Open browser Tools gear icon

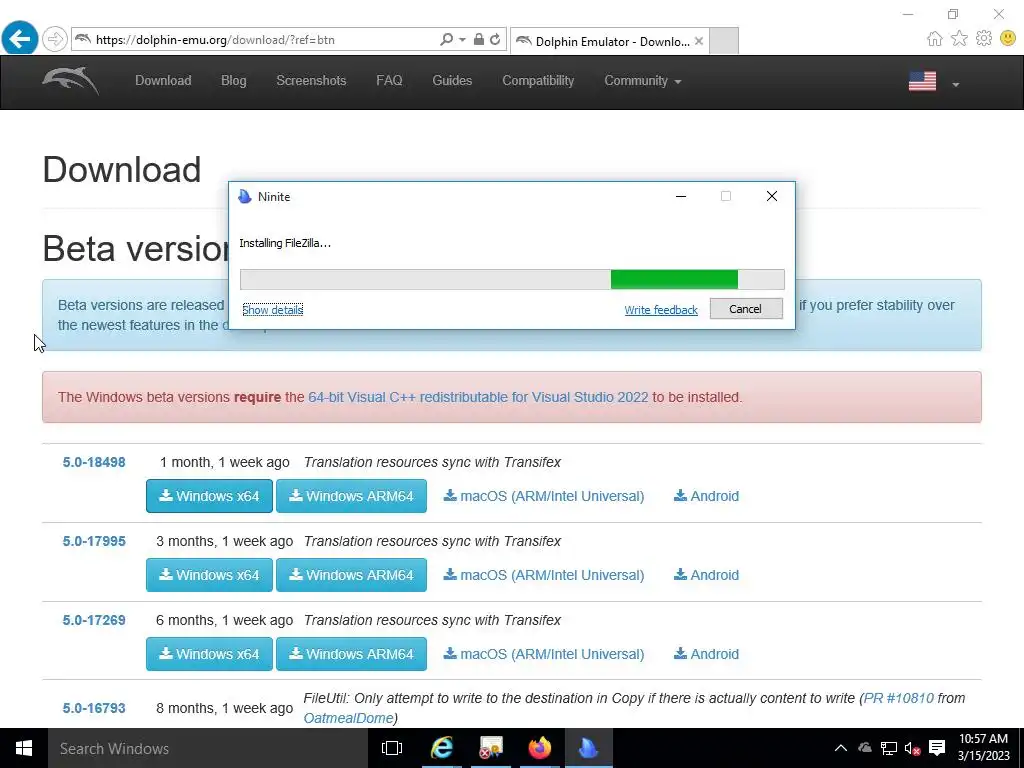pos(984,39)
